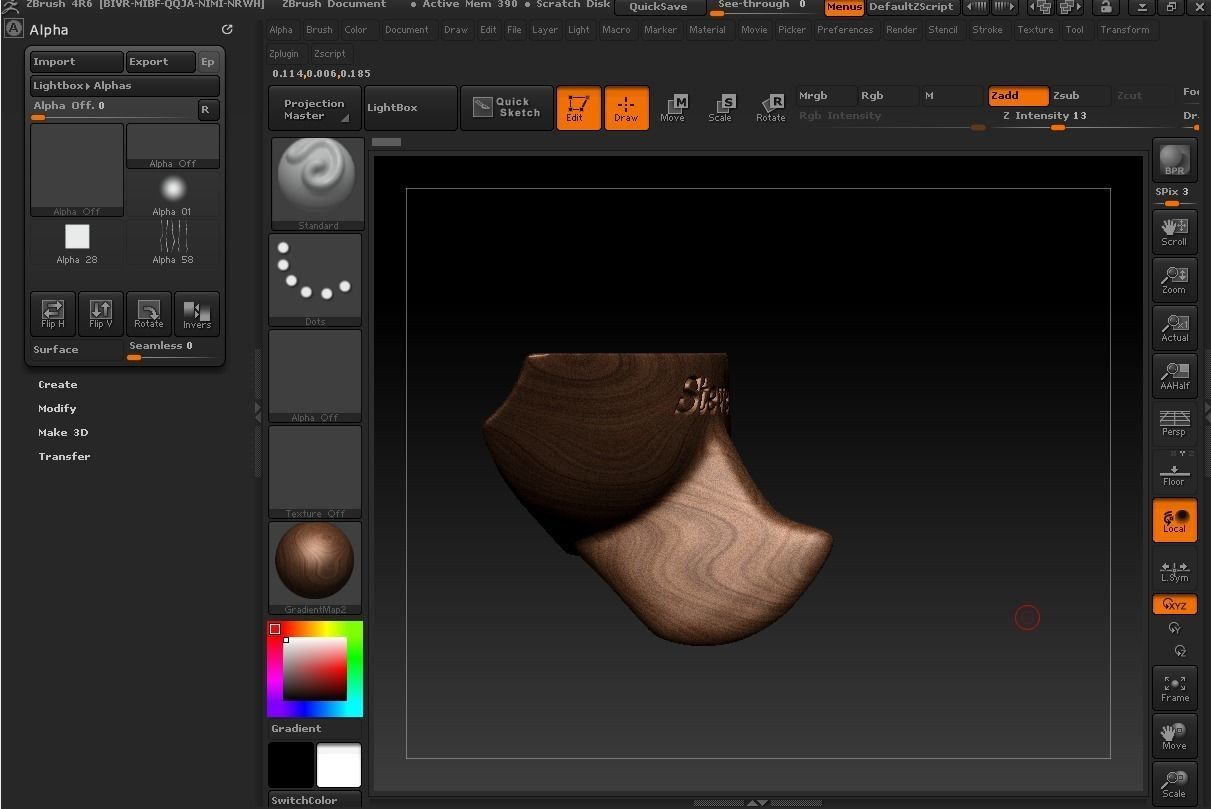Image resolution: width=1211 pixels, height=809 pixels.
Task: Expand the Modify subpalette
Action: pos(57,409)
